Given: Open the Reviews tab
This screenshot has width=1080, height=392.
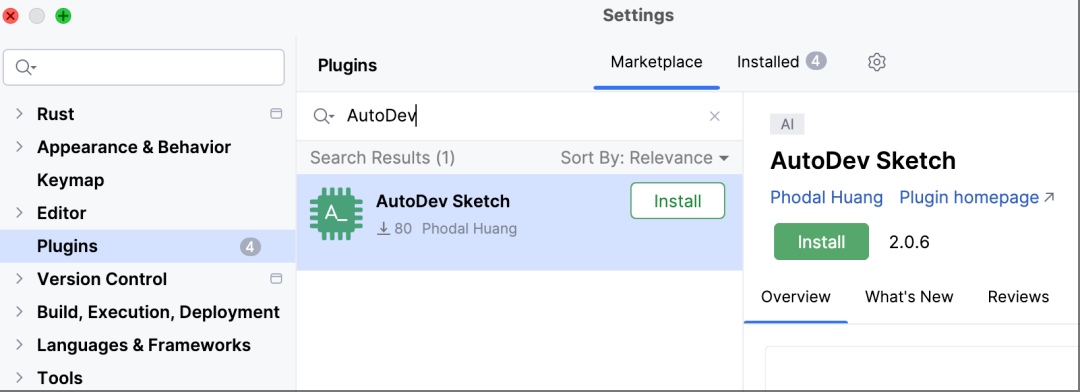Looking at the screenshot, I should [1018, 297].
